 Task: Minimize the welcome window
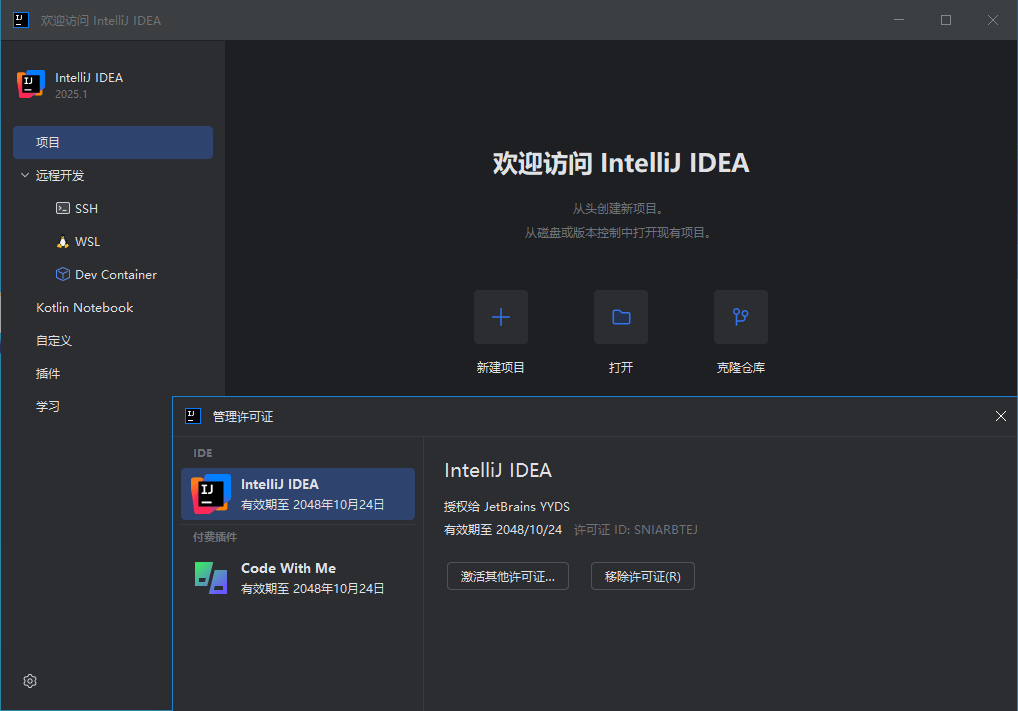point(899,20)
